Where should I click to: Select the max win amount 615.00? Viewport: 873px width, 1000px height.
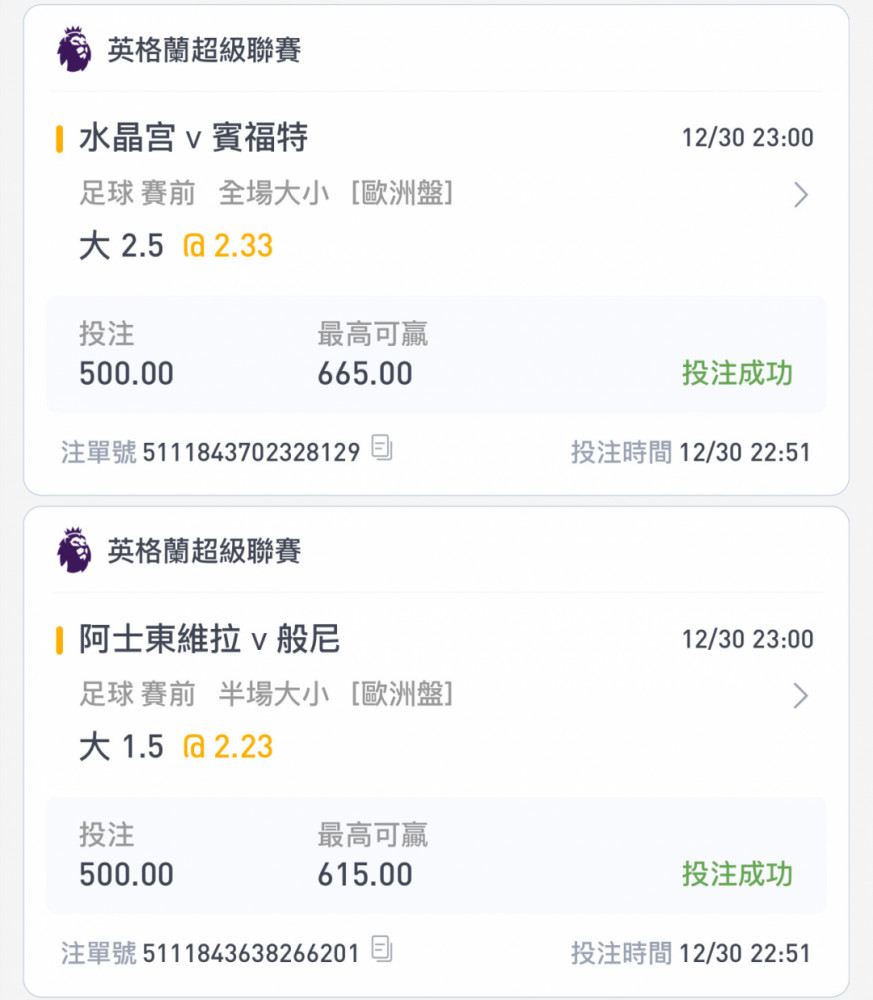365,875
